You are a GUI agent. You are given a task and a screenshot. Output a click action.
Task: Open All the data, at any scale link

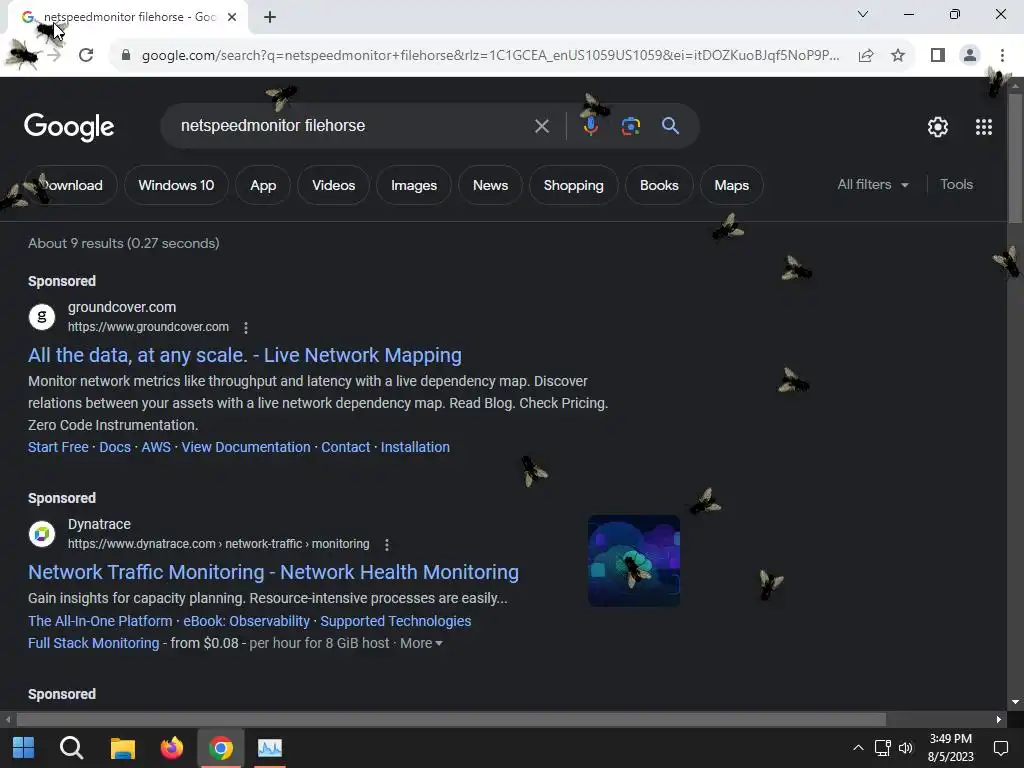(x=245, y=355)
